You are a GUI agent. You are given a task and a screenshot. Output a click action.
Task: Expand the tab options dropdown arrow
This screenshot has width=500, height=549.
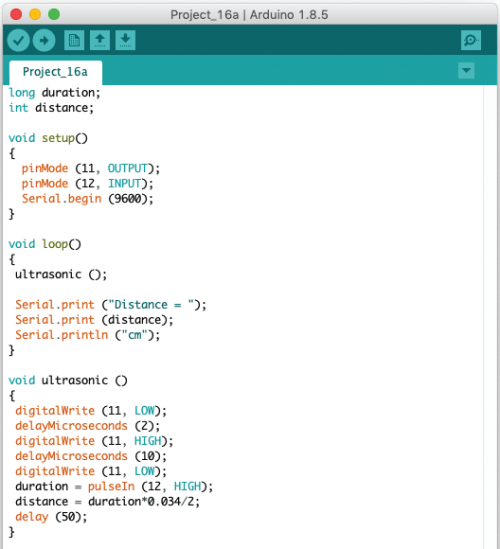pos(466,71)
